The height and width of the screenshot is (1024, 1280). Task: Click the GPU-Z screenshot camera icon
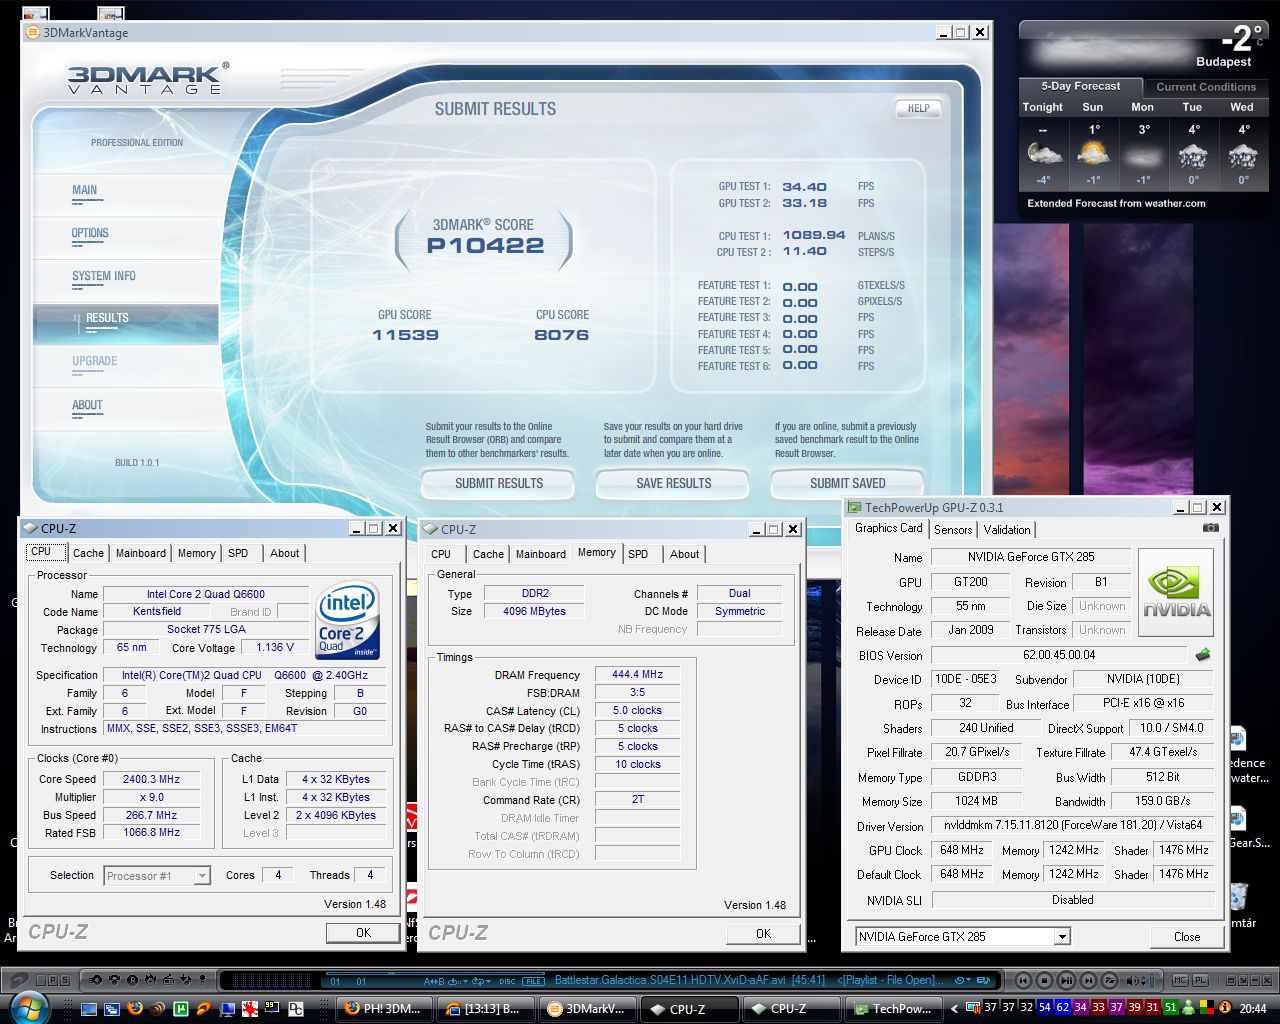[x=1210, y=528]
